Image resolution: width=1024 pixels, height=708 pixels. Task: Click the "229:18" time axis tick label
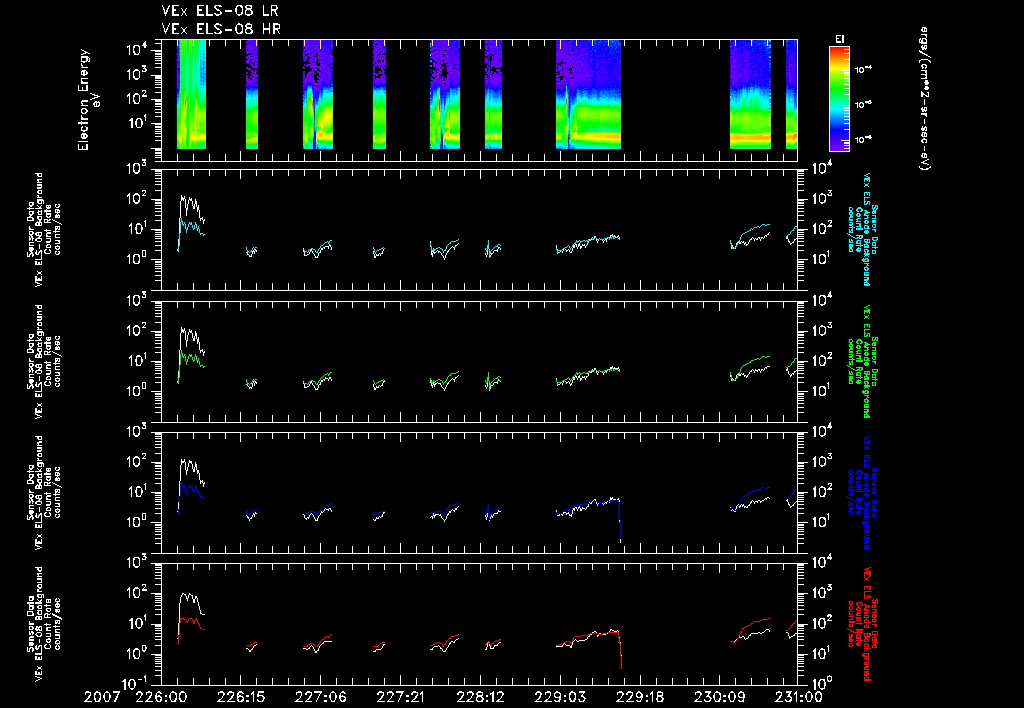tap(639, 698)
